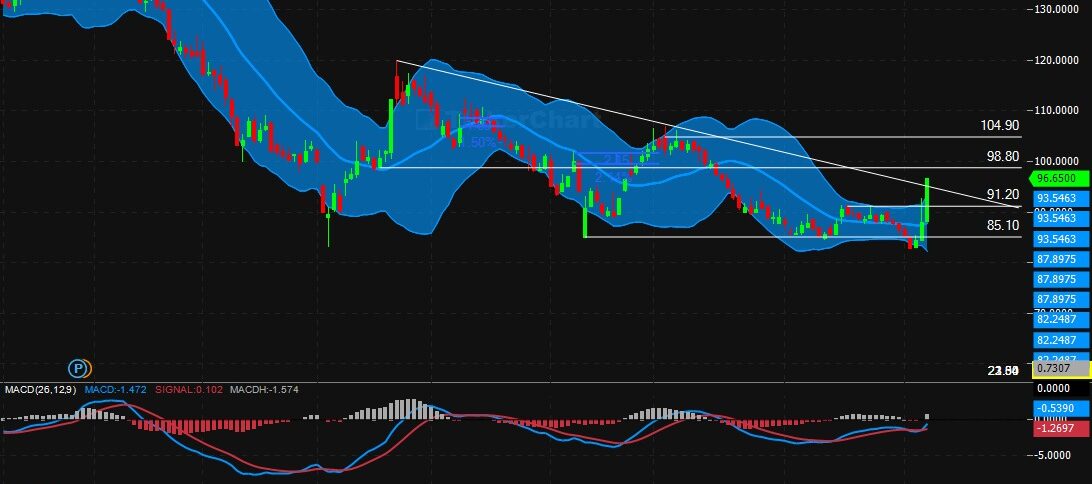
Task: Click the 98.80 horizontal line label
Action: pyautogui.click(x=1004, y=157)
